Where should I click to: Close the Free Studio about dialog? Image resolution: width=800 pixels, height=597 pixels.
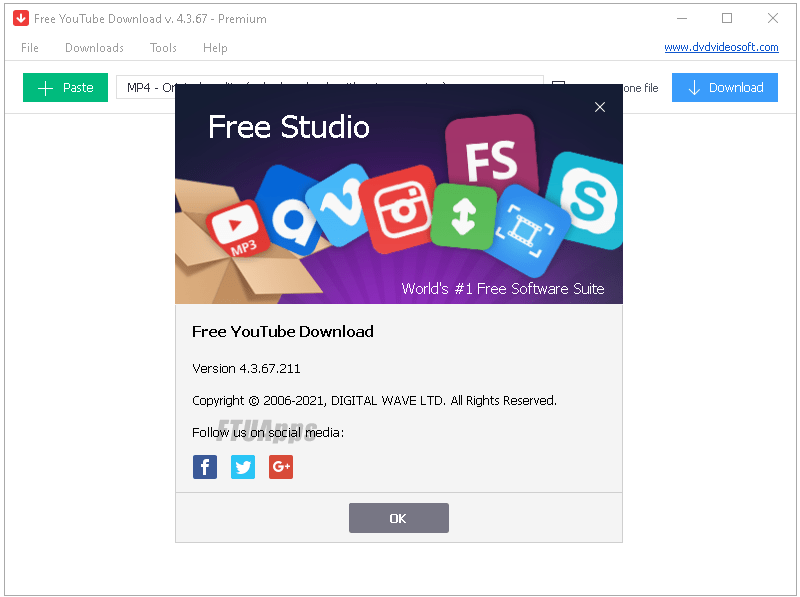tap(600, 107)
